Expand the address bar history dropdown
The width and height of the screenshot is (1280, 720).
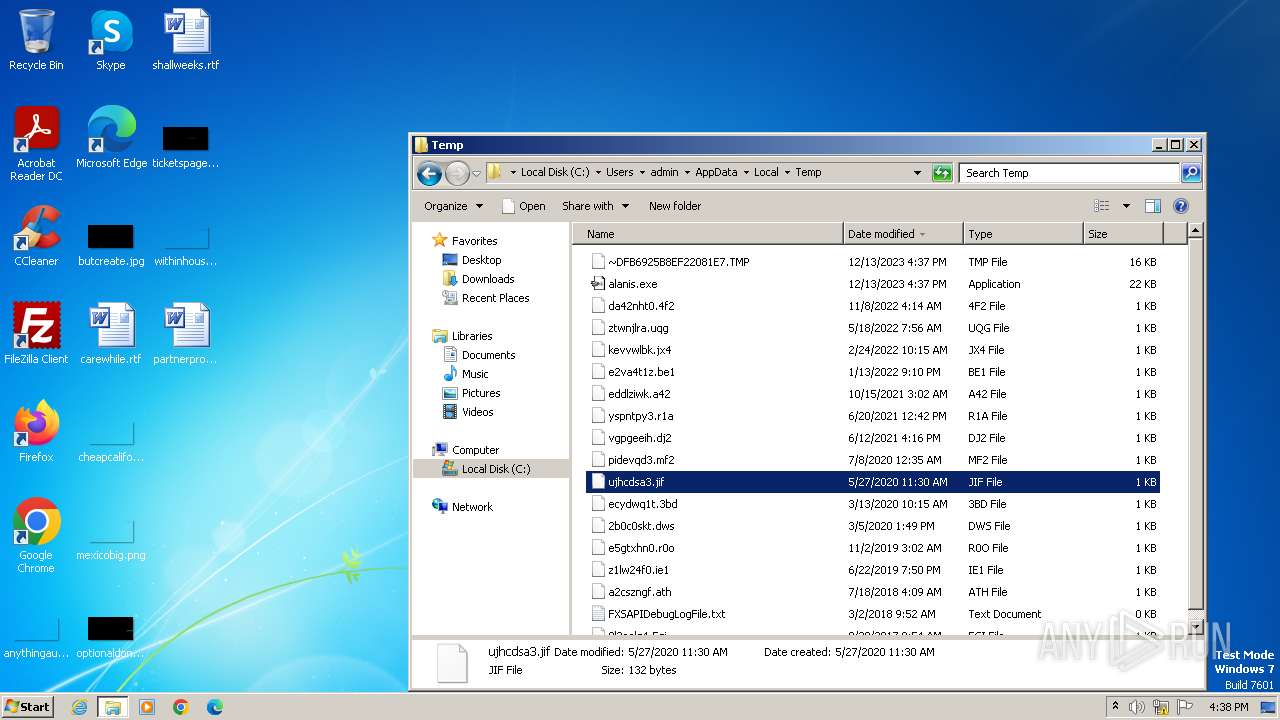click(917, 173)
